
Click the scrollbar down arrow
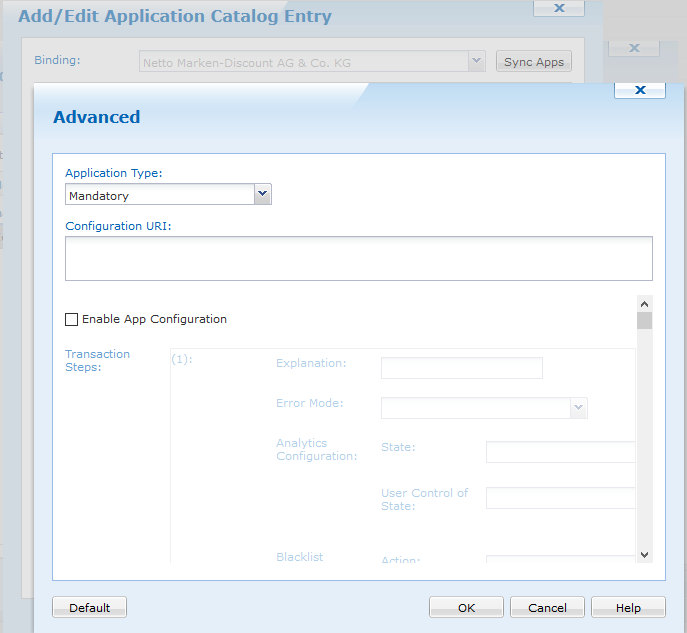644,554
